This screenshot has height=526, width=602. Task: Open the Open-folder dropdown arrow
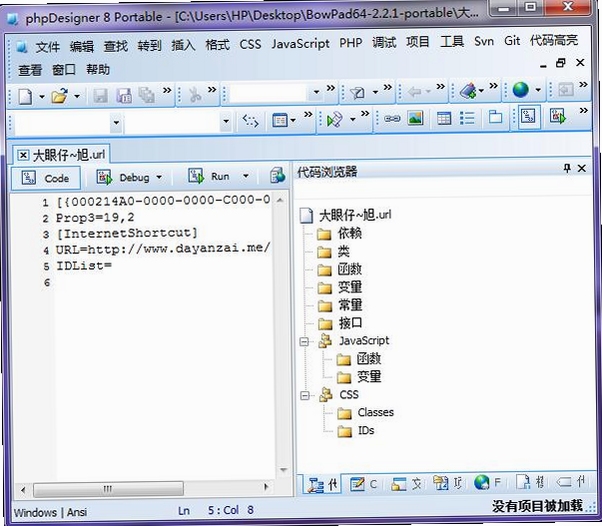77,96
